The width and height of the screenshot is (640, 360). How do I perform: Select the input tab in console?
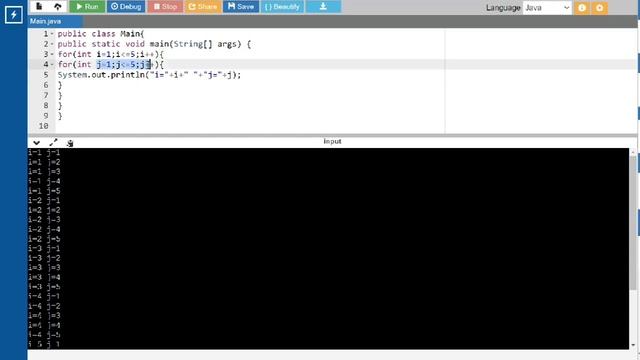tap(332, 141)
